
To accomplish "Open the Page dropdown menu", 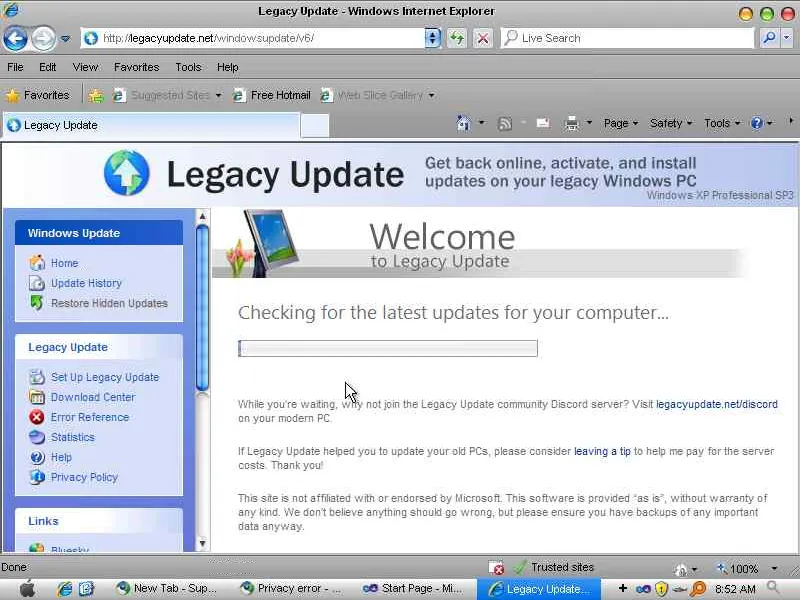I will pos(620,123).
